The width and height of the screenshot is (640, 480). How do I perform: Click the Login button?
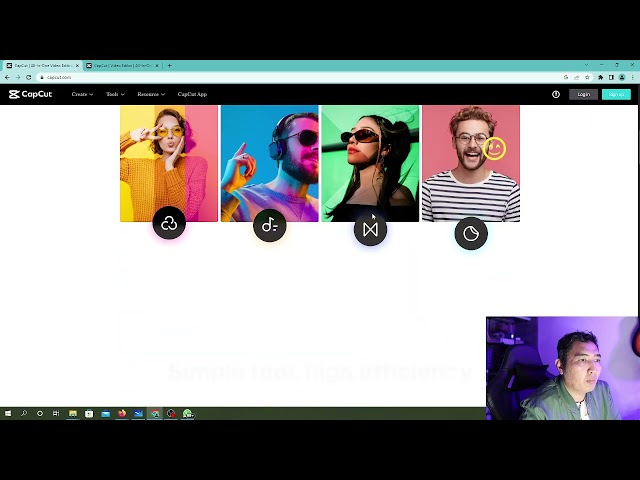click(x=583, y=94)
